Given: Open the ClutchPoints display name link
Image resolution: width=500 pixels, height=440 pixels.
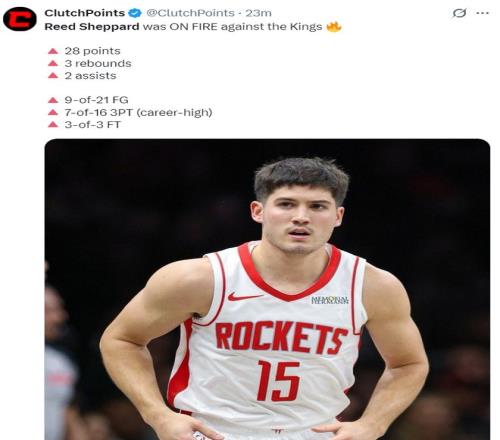Looking at the screenshot, I should (85, 13).
